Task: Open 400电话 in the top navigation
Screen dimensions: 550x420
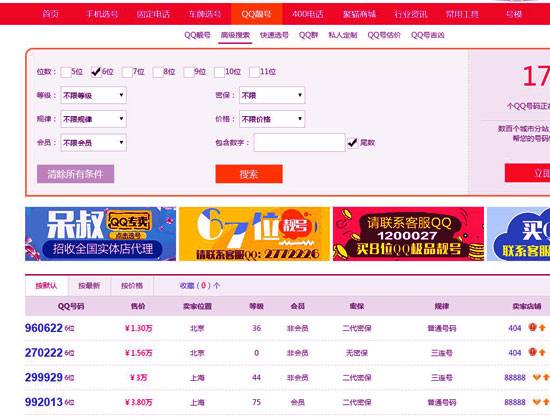Action: 308,14
